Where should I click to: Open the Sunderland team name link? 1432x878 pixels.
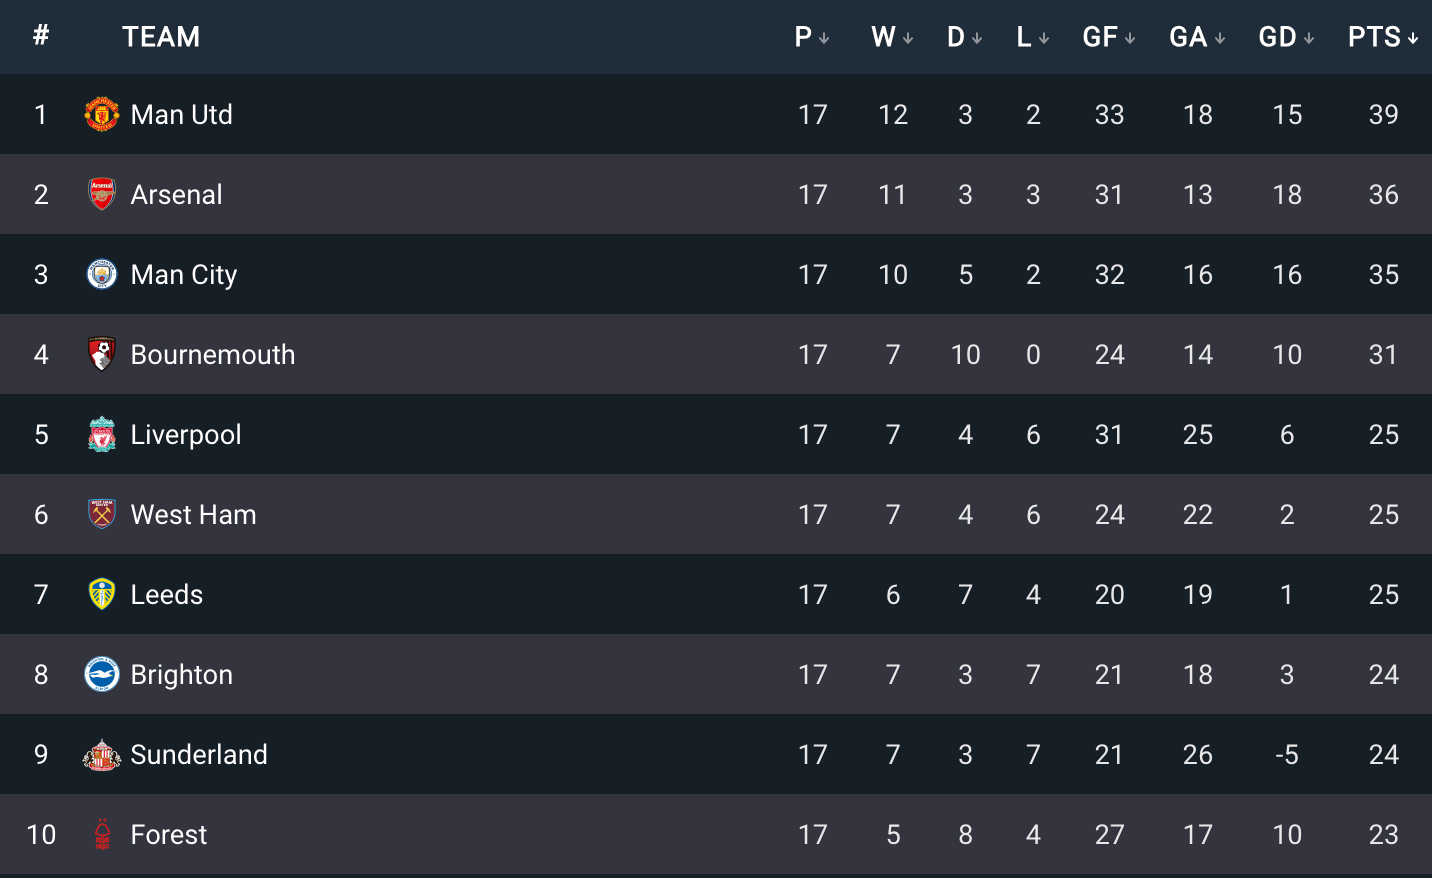[199, 754]
